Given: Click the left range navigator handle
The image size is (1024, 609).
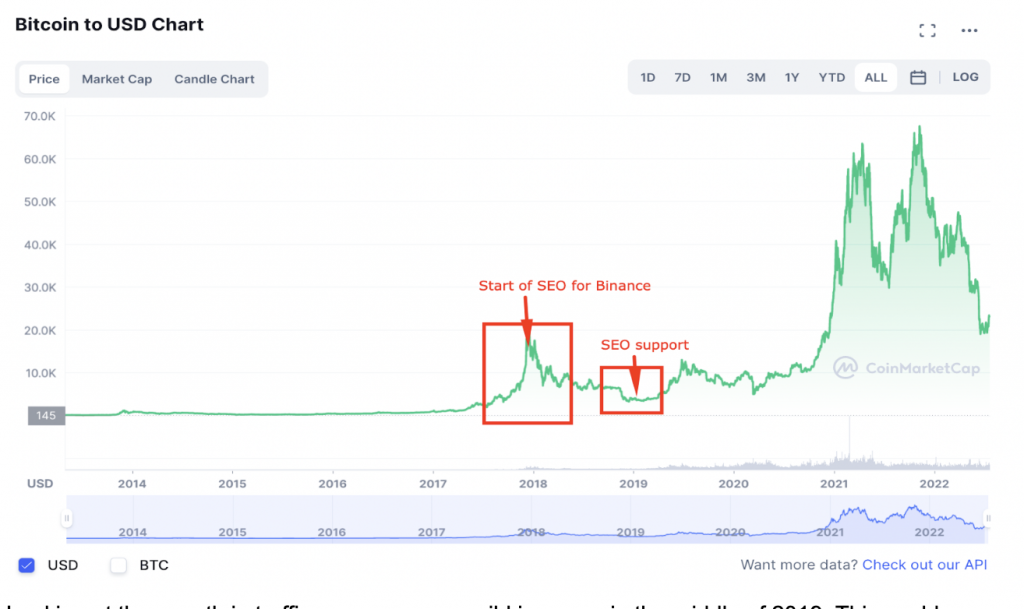Looking at the screenshot, I should pos(67,519).
